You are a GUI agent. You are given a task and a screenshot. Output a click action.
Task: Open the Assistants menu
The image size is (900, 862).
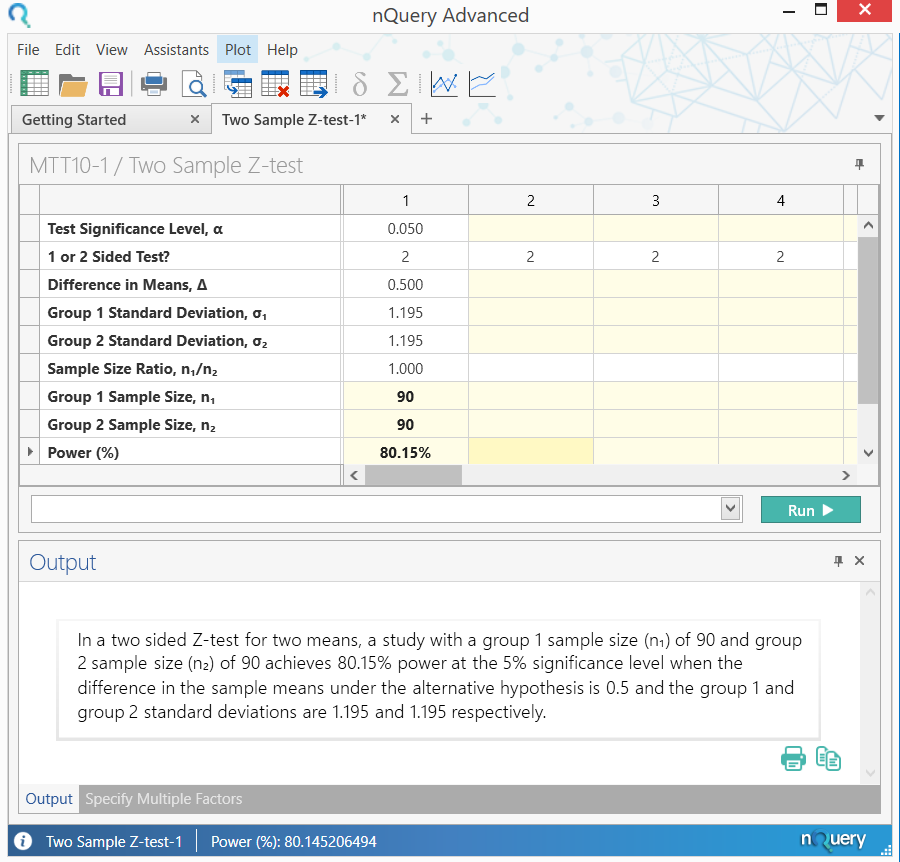176,49
